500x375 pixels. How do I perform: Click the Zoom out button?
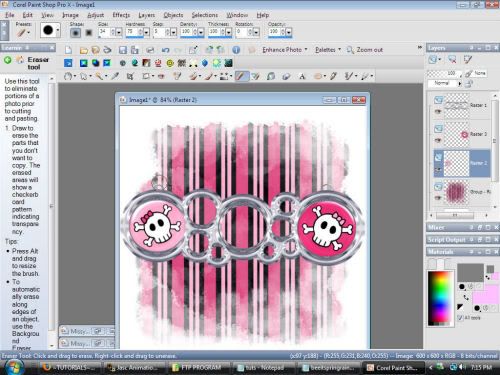(365, 50)
